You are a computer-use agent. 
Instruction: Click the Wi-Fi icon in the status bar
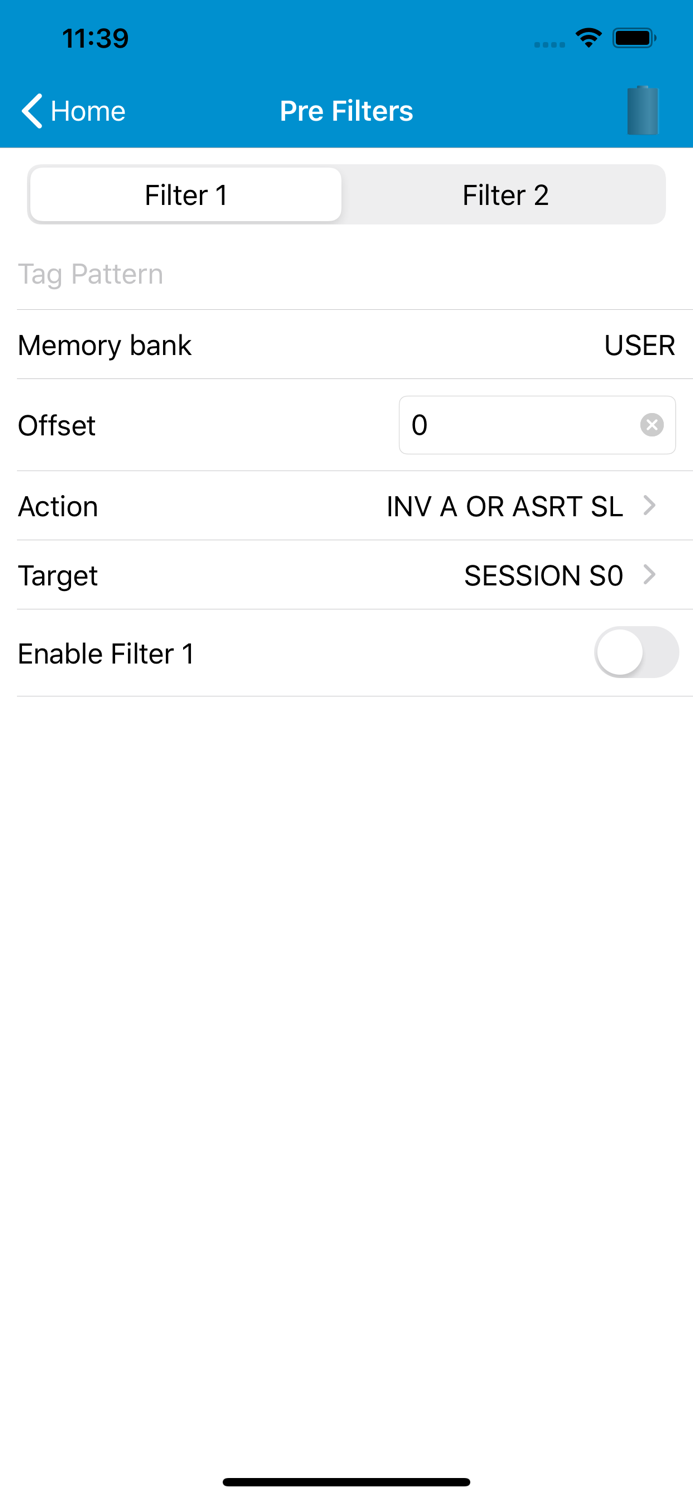[x=588, y=38]
